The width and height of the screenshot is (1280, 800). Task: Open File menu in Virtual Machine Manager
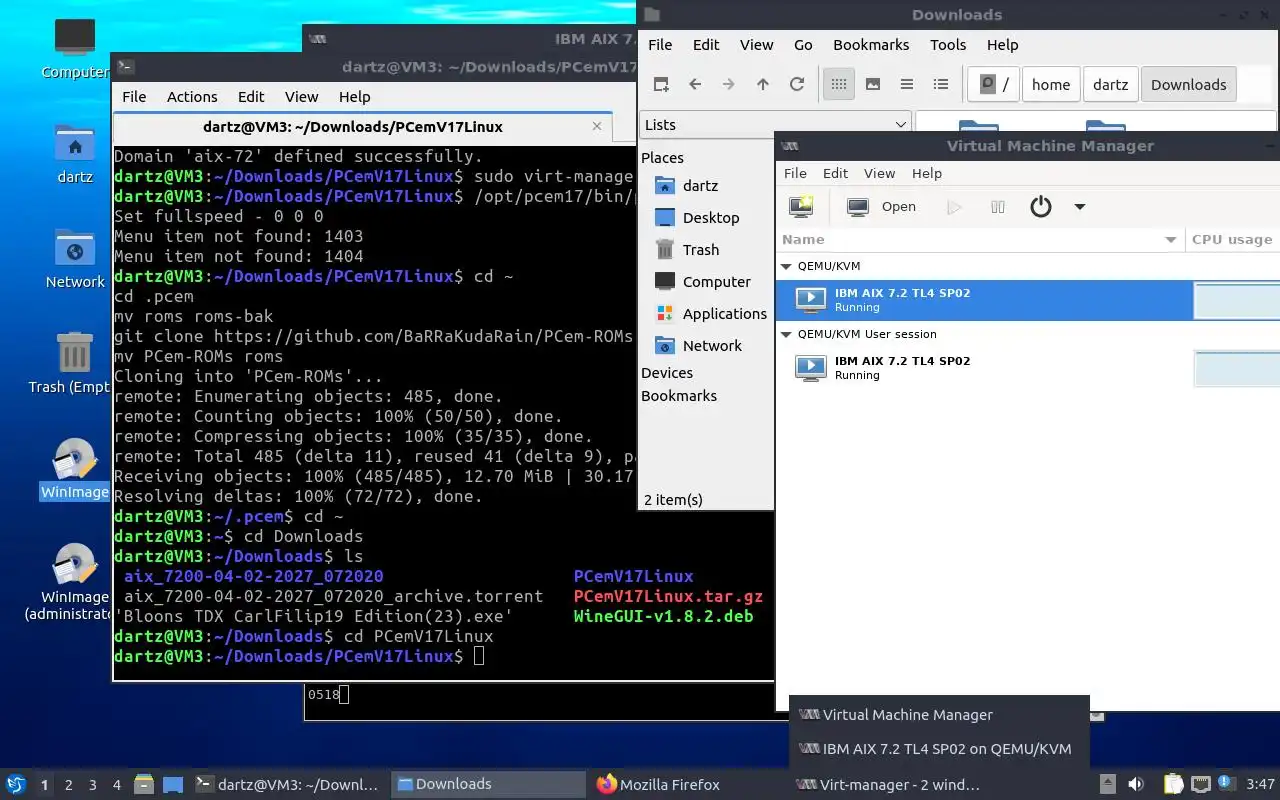coord(795,173)
